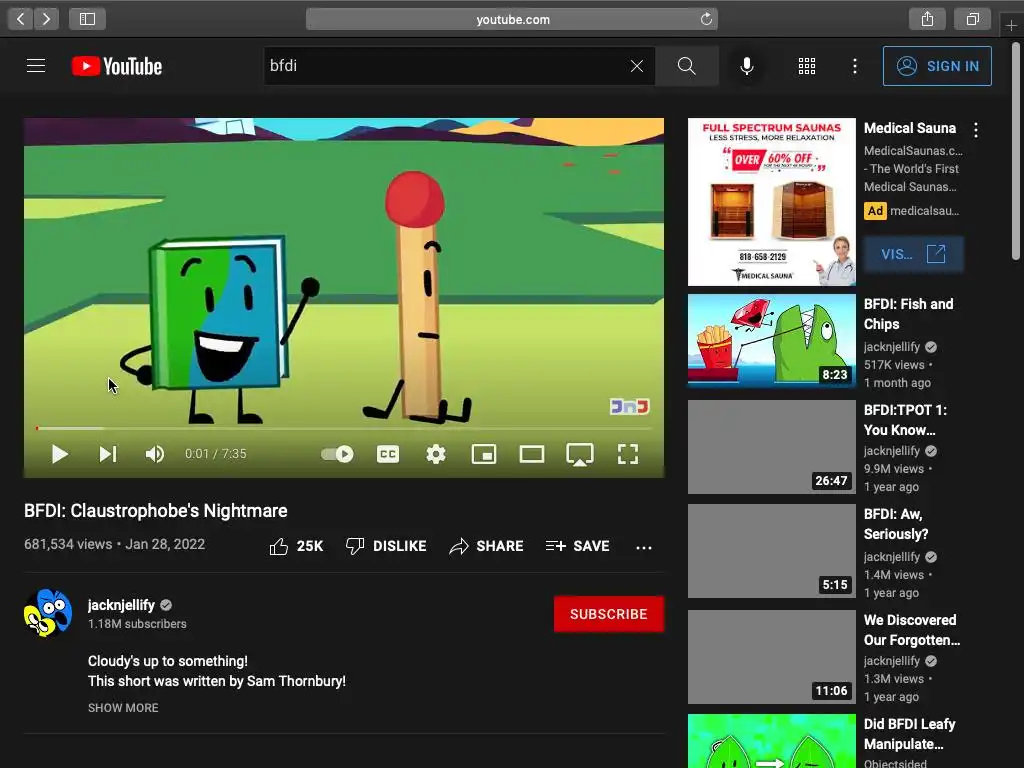Open the Medical Sauna ad thumbnail
This screenshot has height=768, width=1024.
click(771, 202)
